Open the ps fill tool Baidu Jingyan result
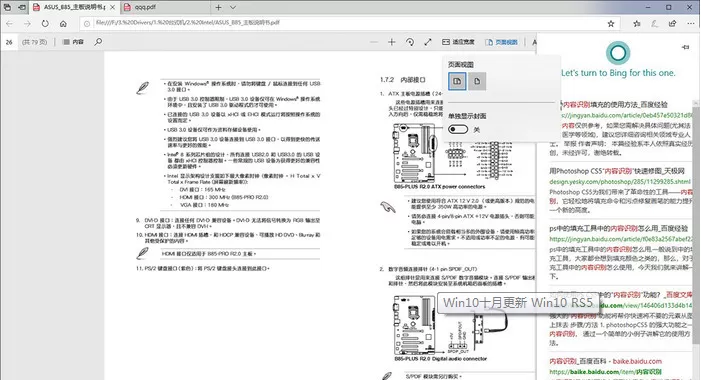Viewport: 701px width, 380px height. coord(619,228)
